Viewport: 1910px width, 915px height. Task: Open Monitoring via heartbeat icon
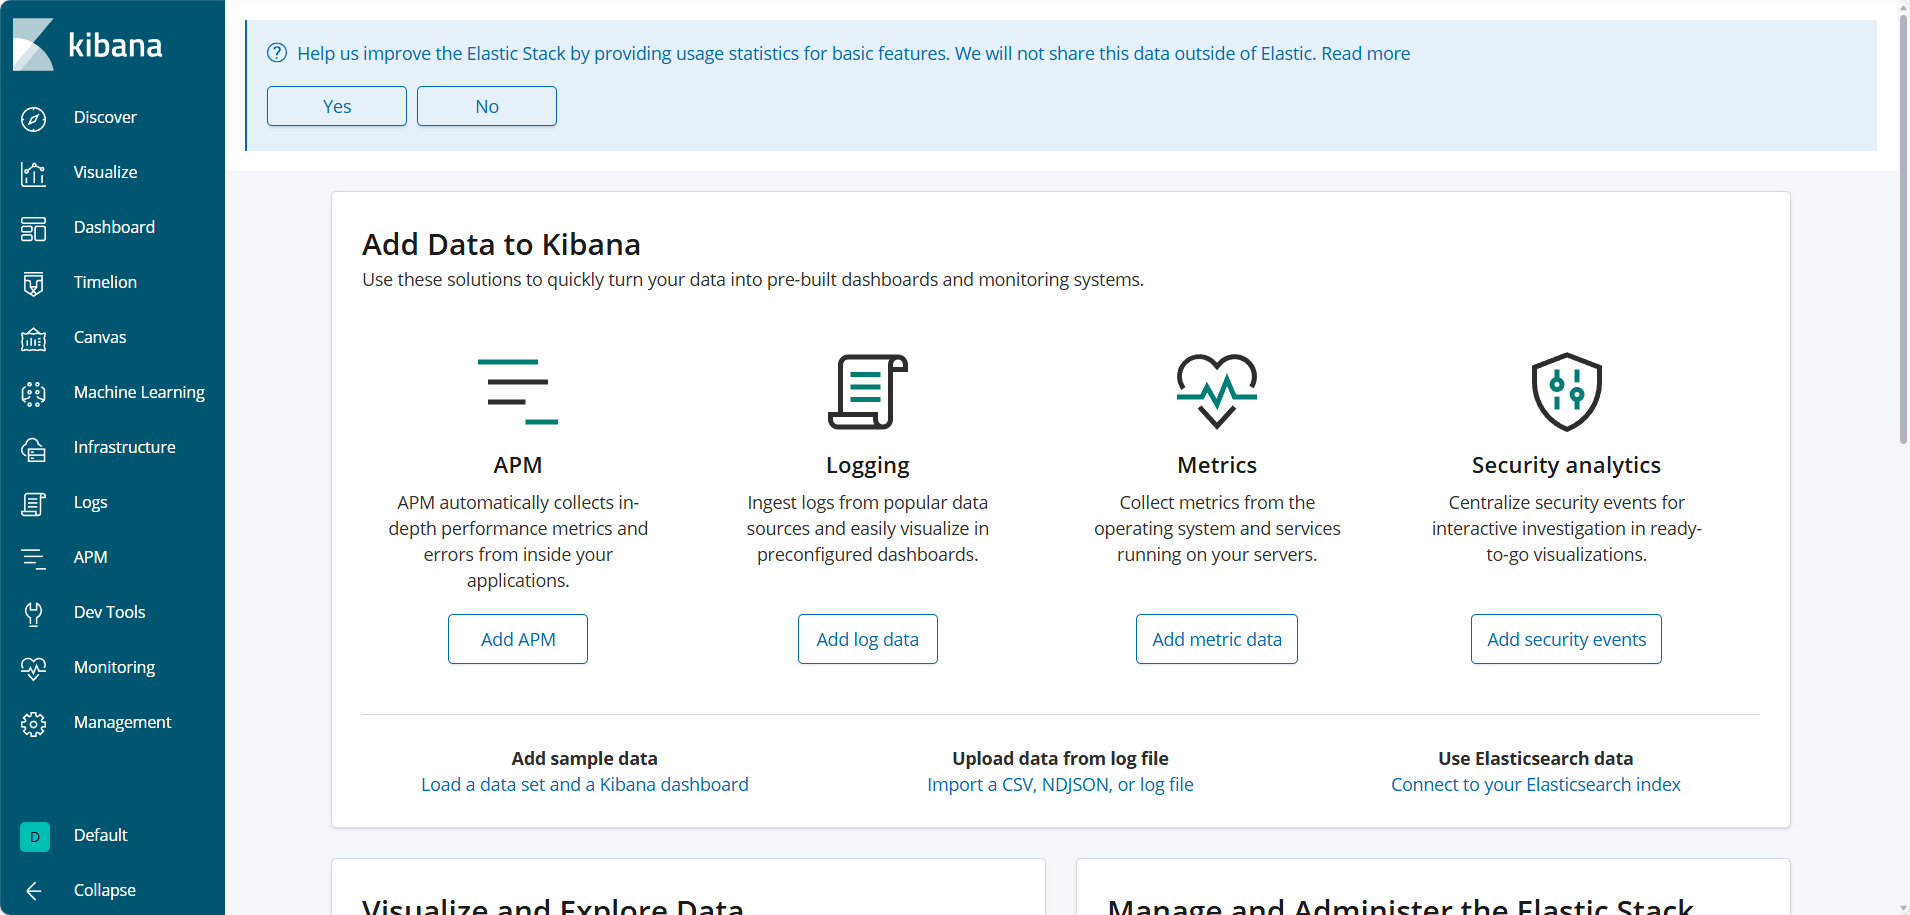coord(34,669)
